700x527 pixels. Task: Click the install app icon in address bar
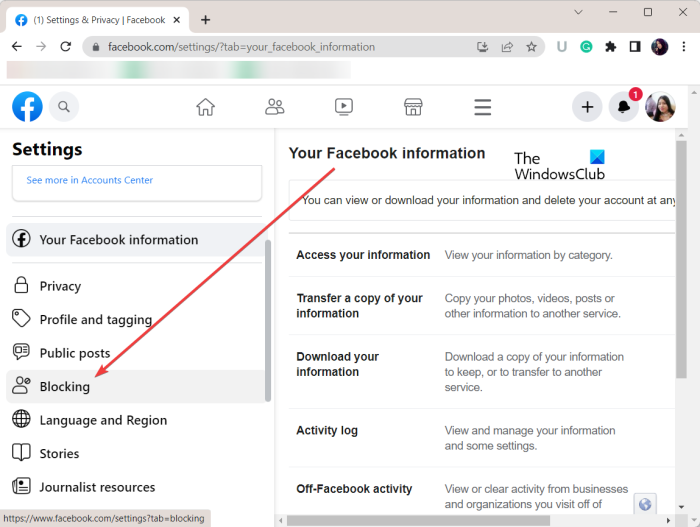(483, 46)
